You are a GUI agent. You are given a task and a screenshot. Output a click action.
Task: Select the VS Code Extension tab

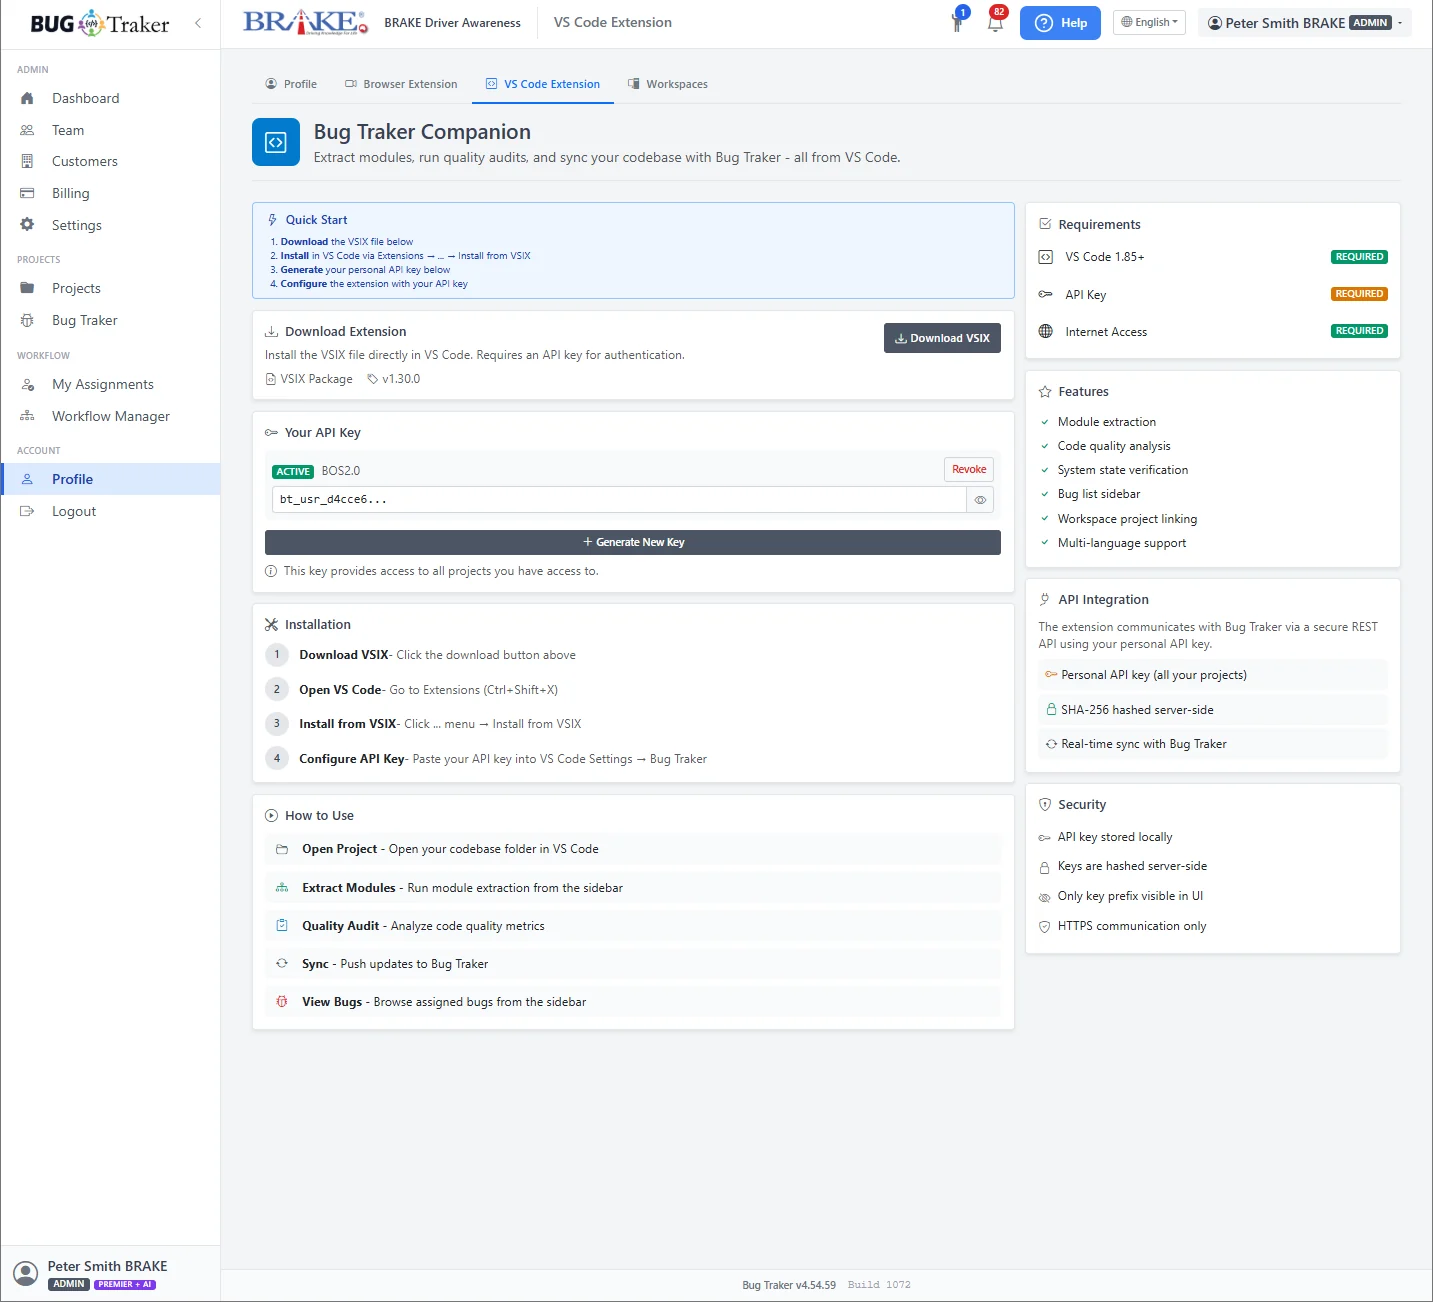pyautogui.click(x=543, y=84)
